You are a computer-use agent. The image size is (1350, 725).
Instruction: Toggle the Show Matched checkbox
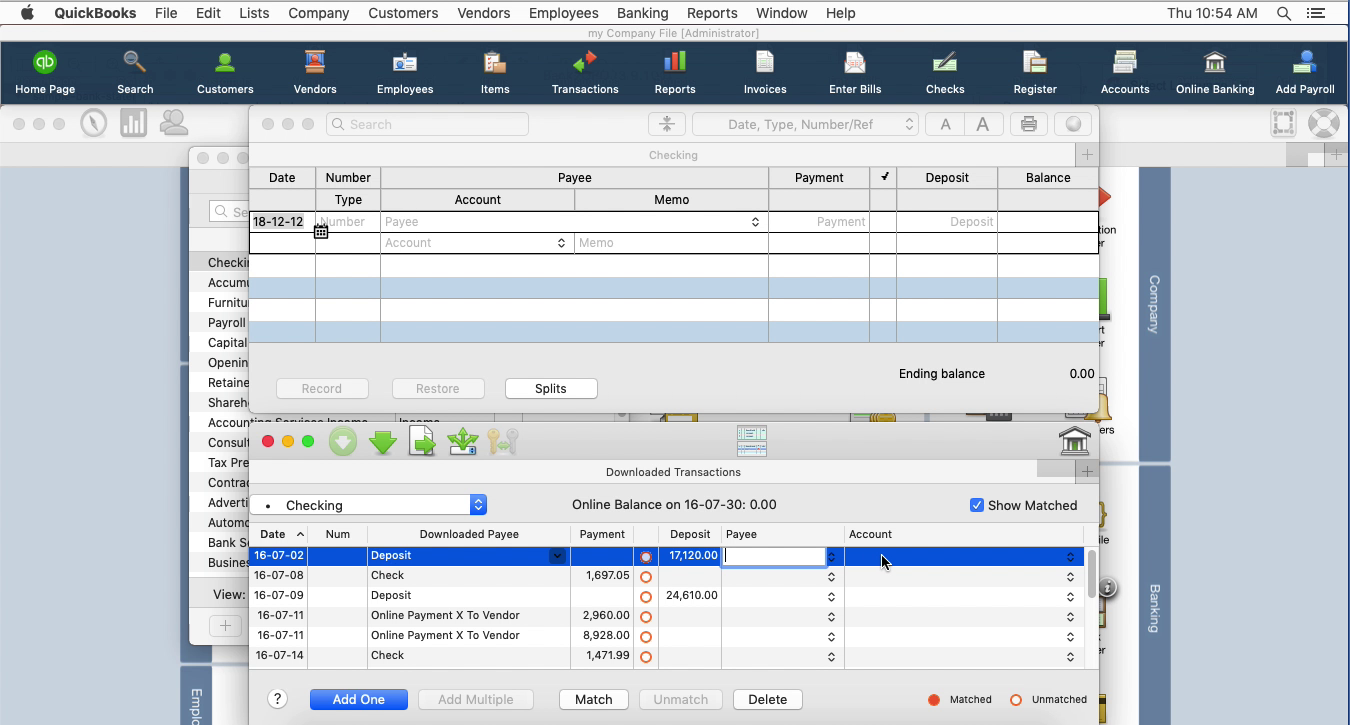(x=977, y=505)
